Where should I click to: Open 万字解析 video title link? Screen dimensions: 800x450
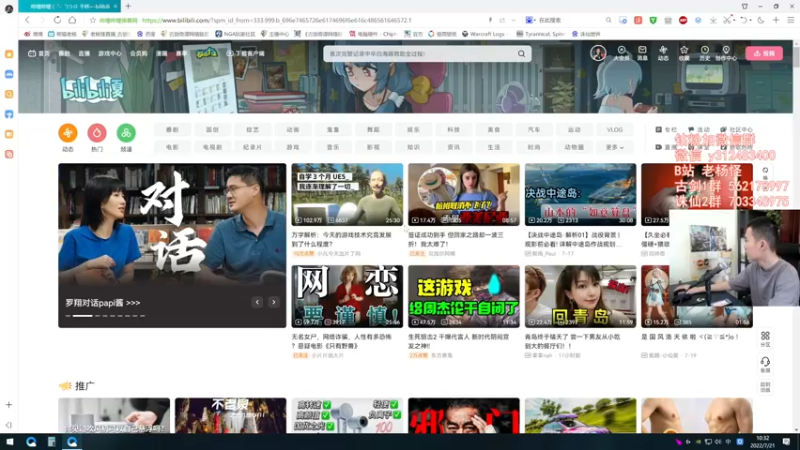point(341,239)
